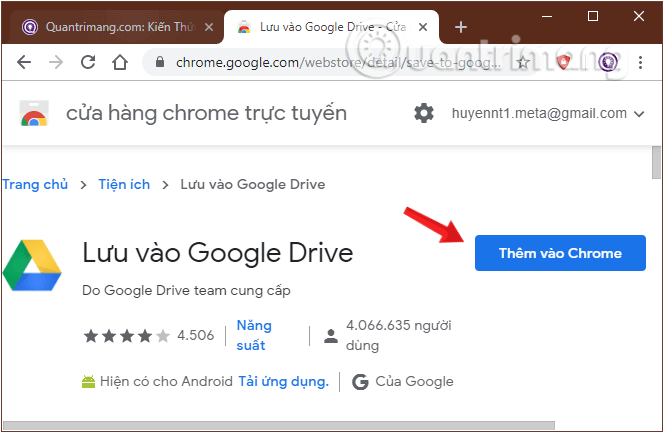Image resolution: width=664 pixels, height=433 pixels.
Task: Click the Chrome Web Store logo
Action: click(34, 113)
